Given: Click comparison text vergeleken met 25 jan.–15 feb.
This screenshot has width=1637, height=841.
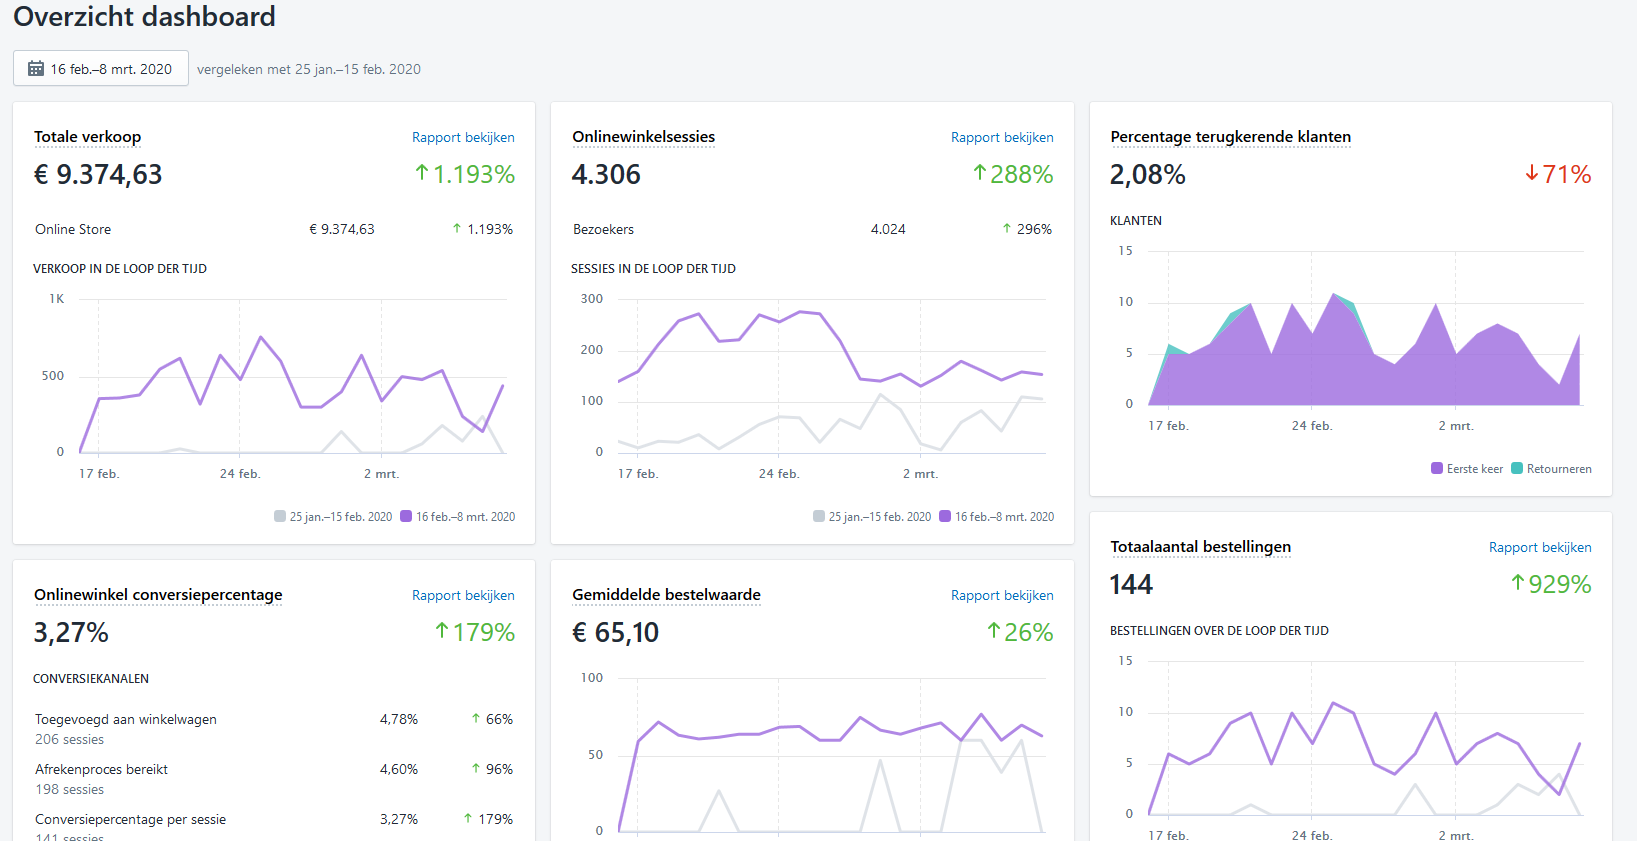Looking at the screenshot, I should [x=309, y=69].
